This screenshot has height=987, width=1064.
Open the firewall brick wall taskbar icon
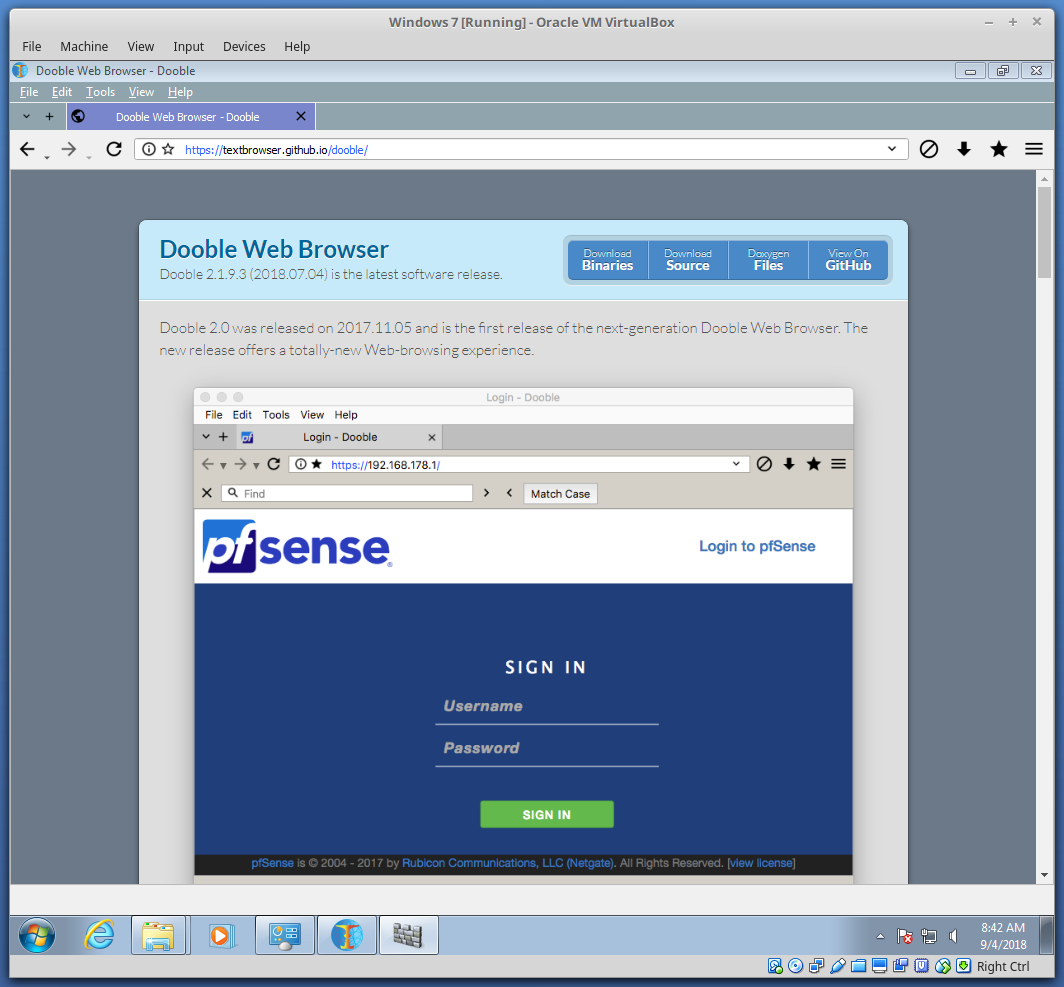pyautogui.click(x=408, y=935)
